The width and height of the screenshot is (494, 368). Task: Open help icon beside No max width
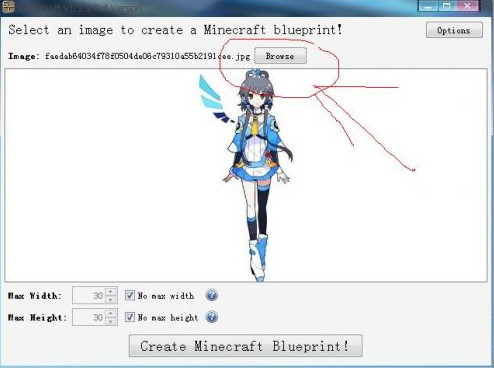click(211, 295)
